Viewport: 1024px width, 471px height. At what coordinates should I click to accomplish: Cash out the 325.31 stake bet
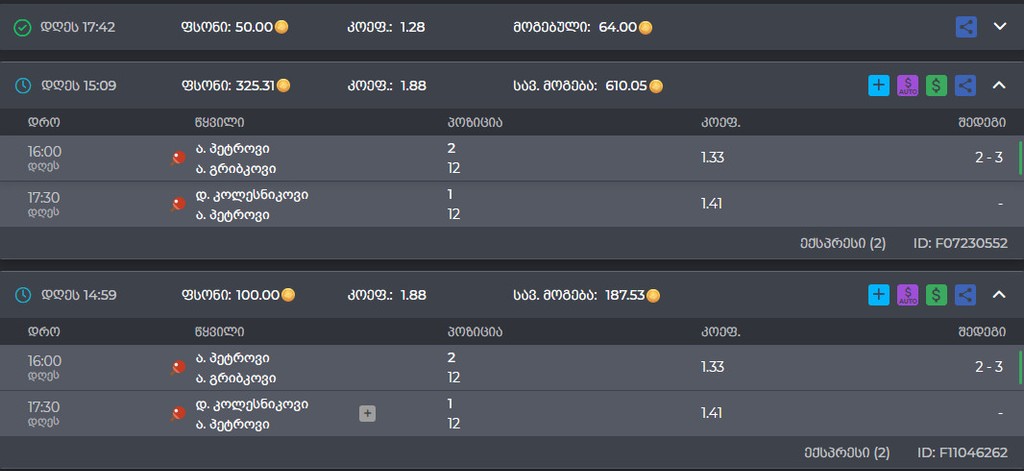[x=936, y=86]
